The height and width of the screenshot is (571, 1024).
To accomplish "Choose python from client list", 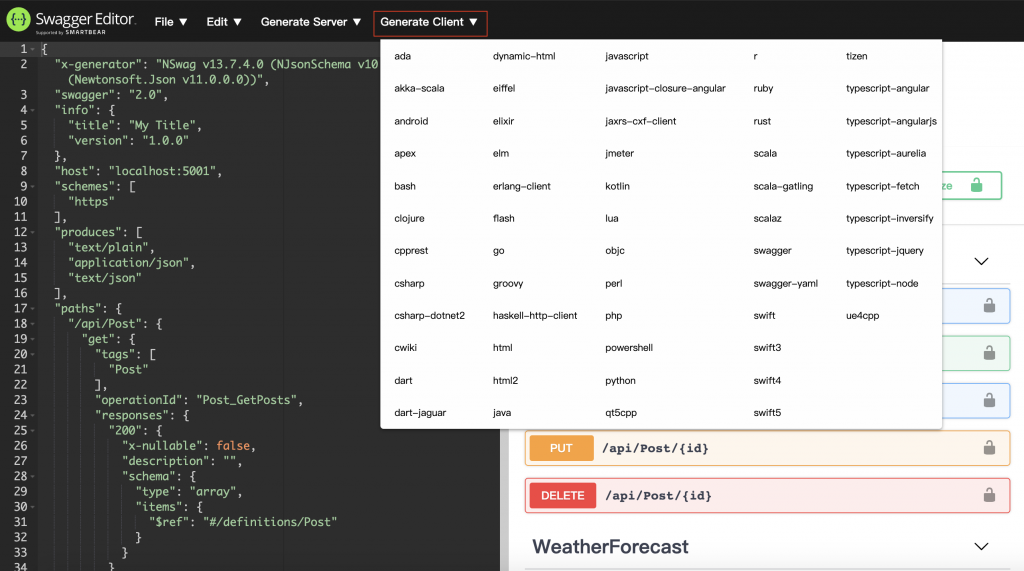I will pos(620,380).
